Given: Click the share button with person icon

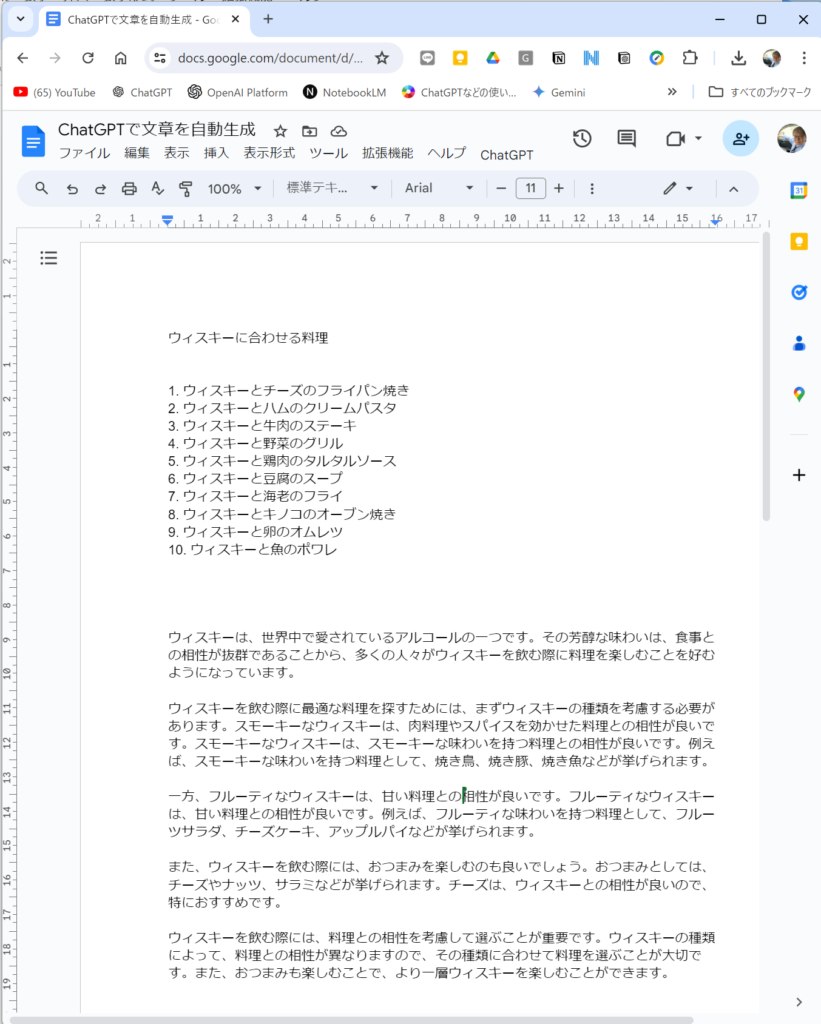Looking at the screenshot, I should (740, 139).
